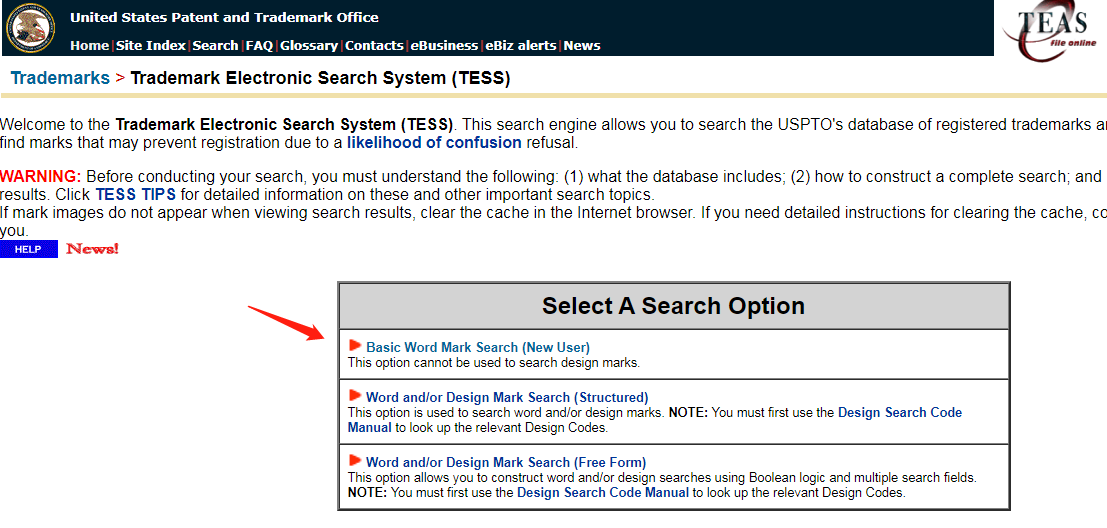Click red arrow icon beside Structured search
Image resolution: width=1107 pixels, height=528 pixels.
[355, 396]
